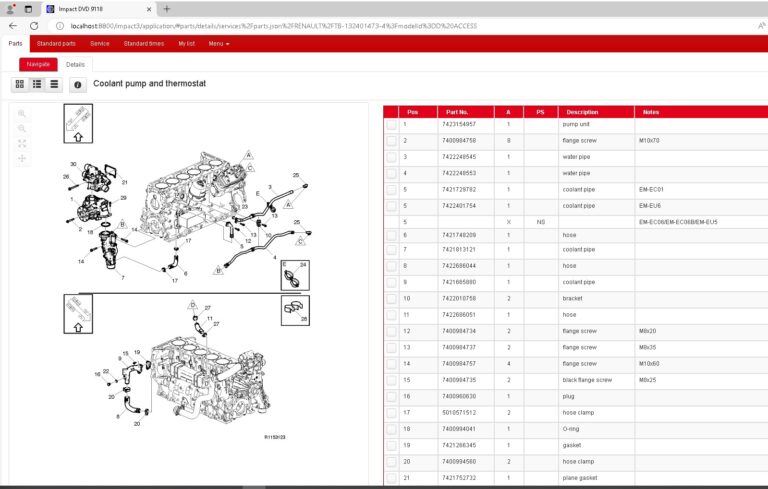Zoom out of the parts diagram

point(22,128)
